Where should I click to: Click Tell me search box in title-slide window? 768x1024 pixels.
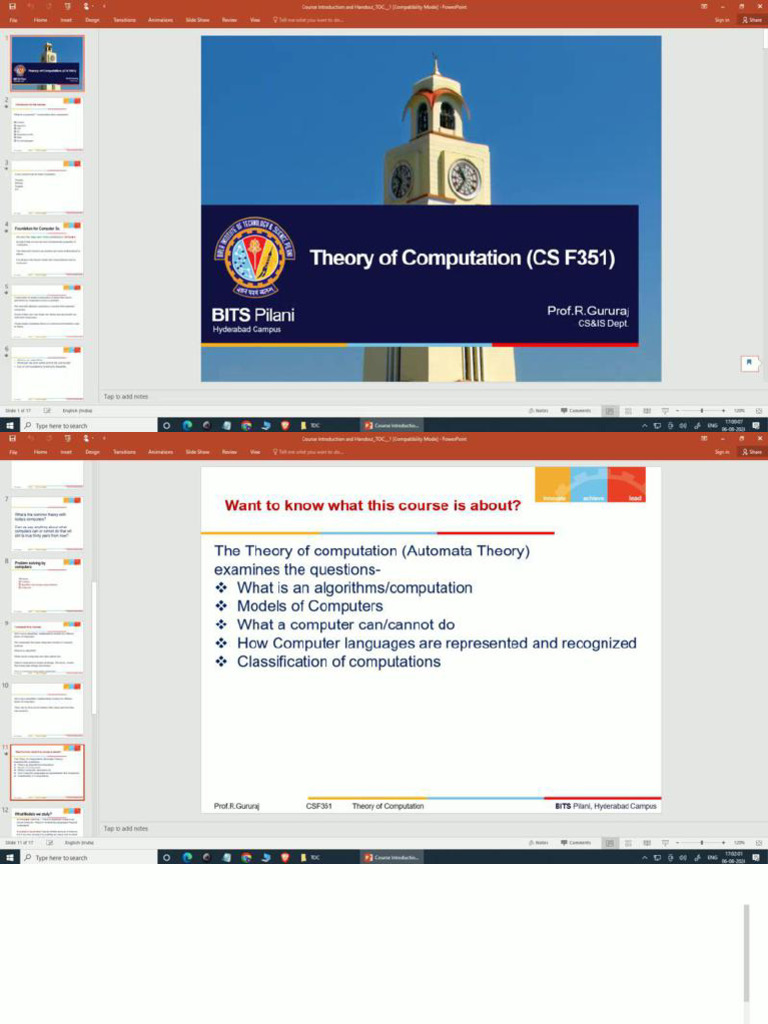(307, 20)
